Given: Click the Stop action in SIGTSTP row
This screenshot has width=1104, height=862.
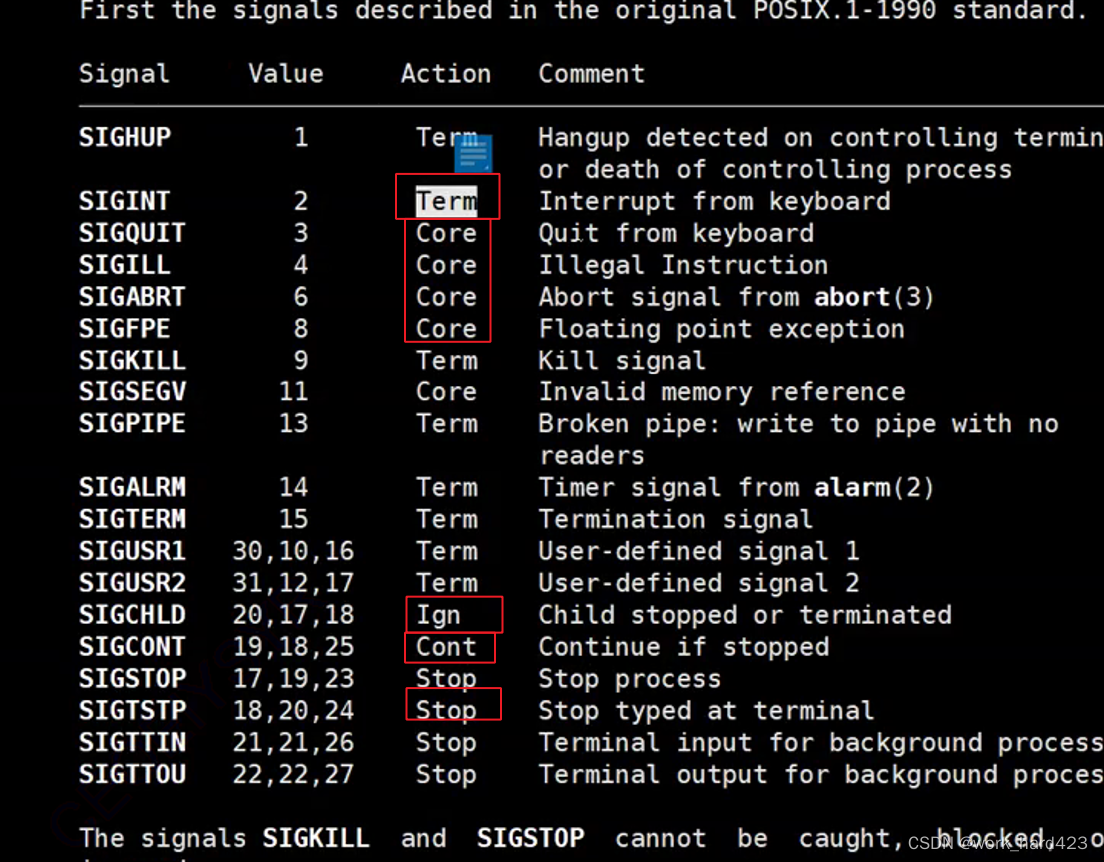Looking at the screenshot, I should pos(446,710).
